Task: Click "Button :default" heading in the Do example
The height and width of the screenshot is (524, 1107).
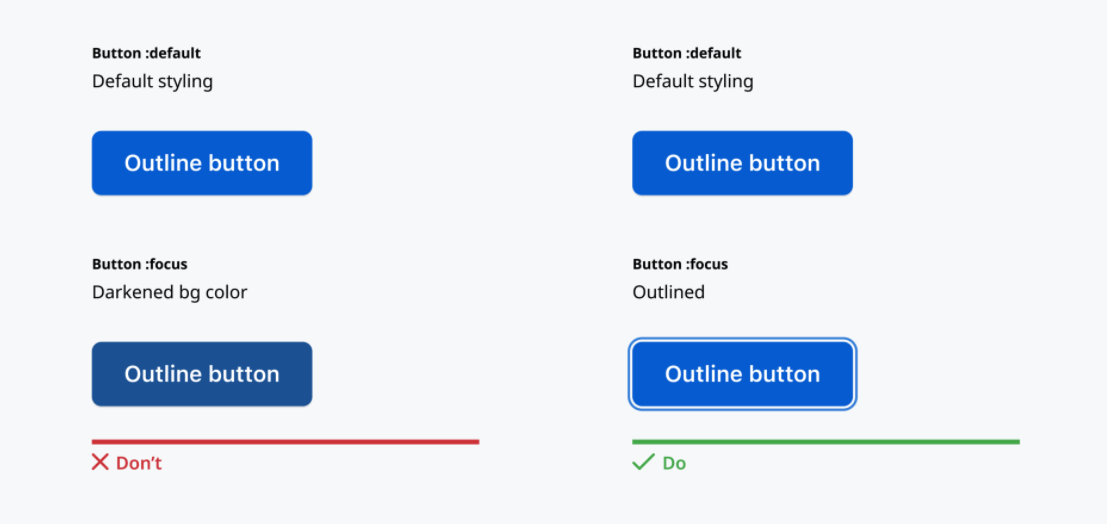Action: (x=687, y=53)
